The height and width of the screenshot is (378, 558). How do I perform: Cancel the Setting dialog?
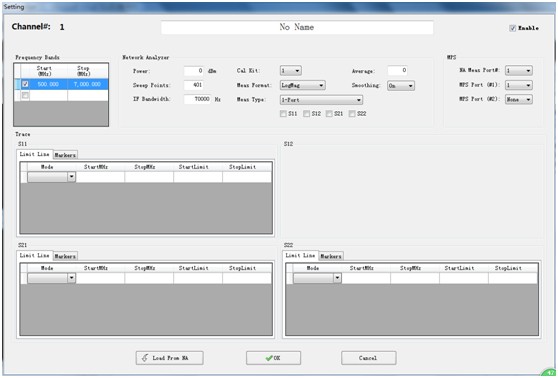coord(369,358)
